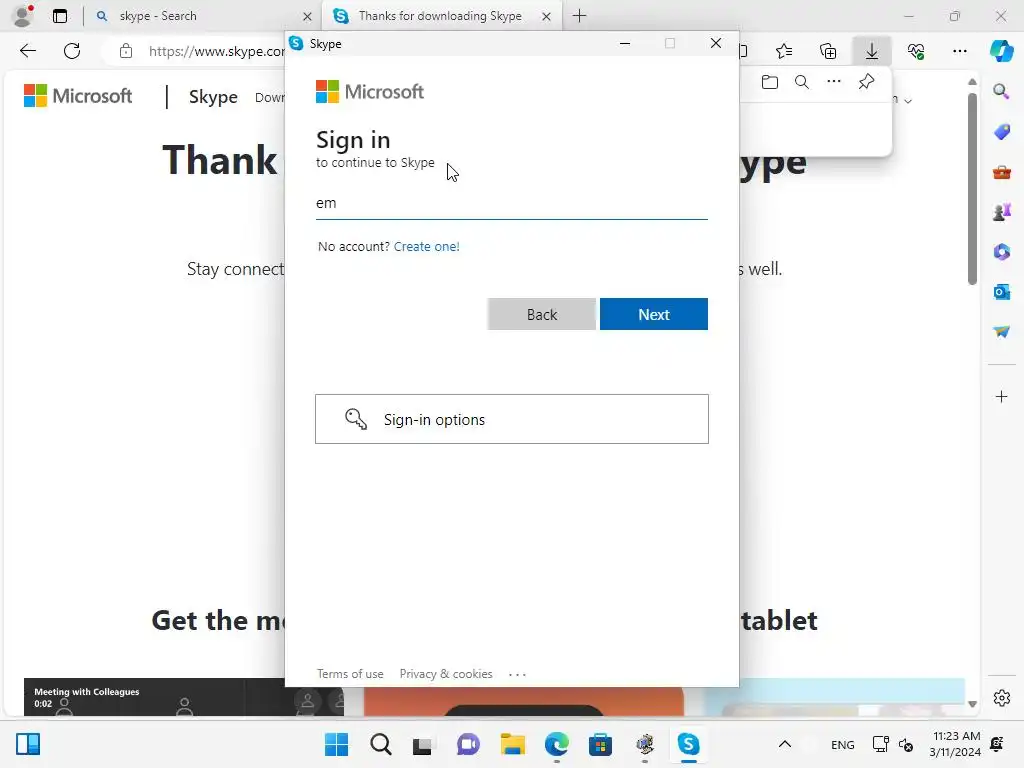
Task: Open taskbar Search
Action: tap(380, 744)
